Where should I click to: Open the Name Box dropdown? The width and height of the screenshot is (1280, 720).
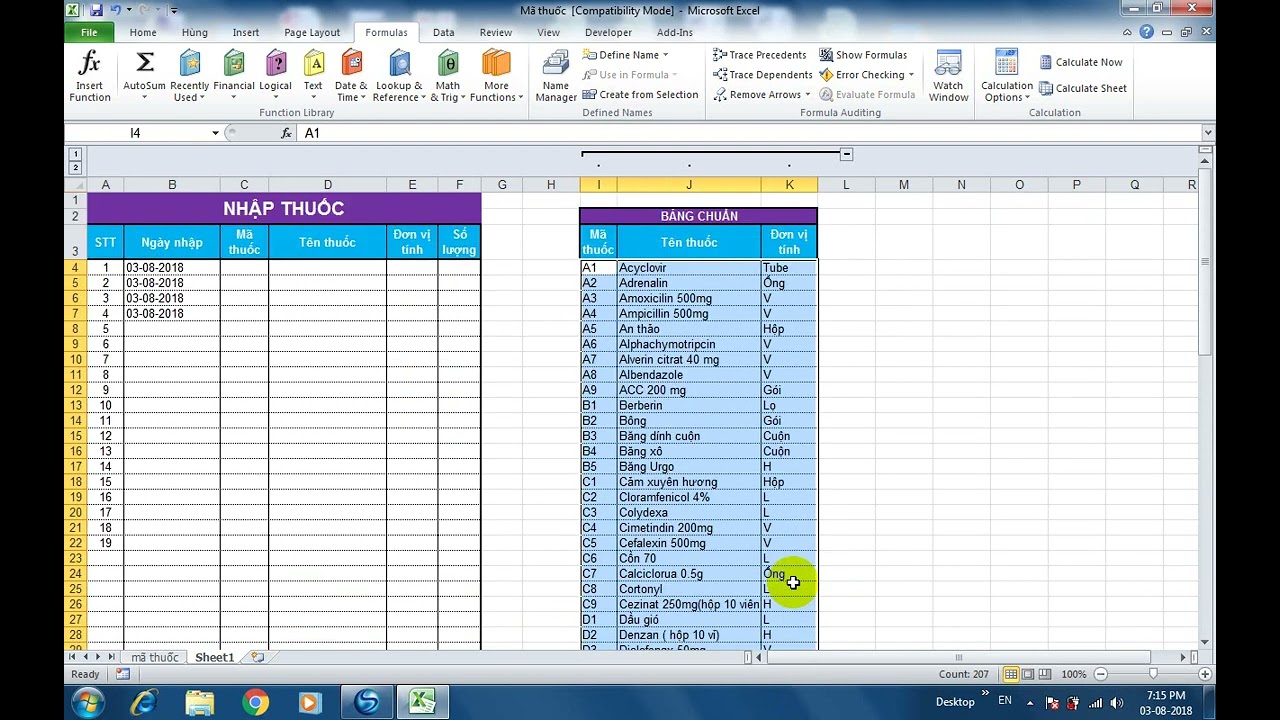click(x=215, y=133)
